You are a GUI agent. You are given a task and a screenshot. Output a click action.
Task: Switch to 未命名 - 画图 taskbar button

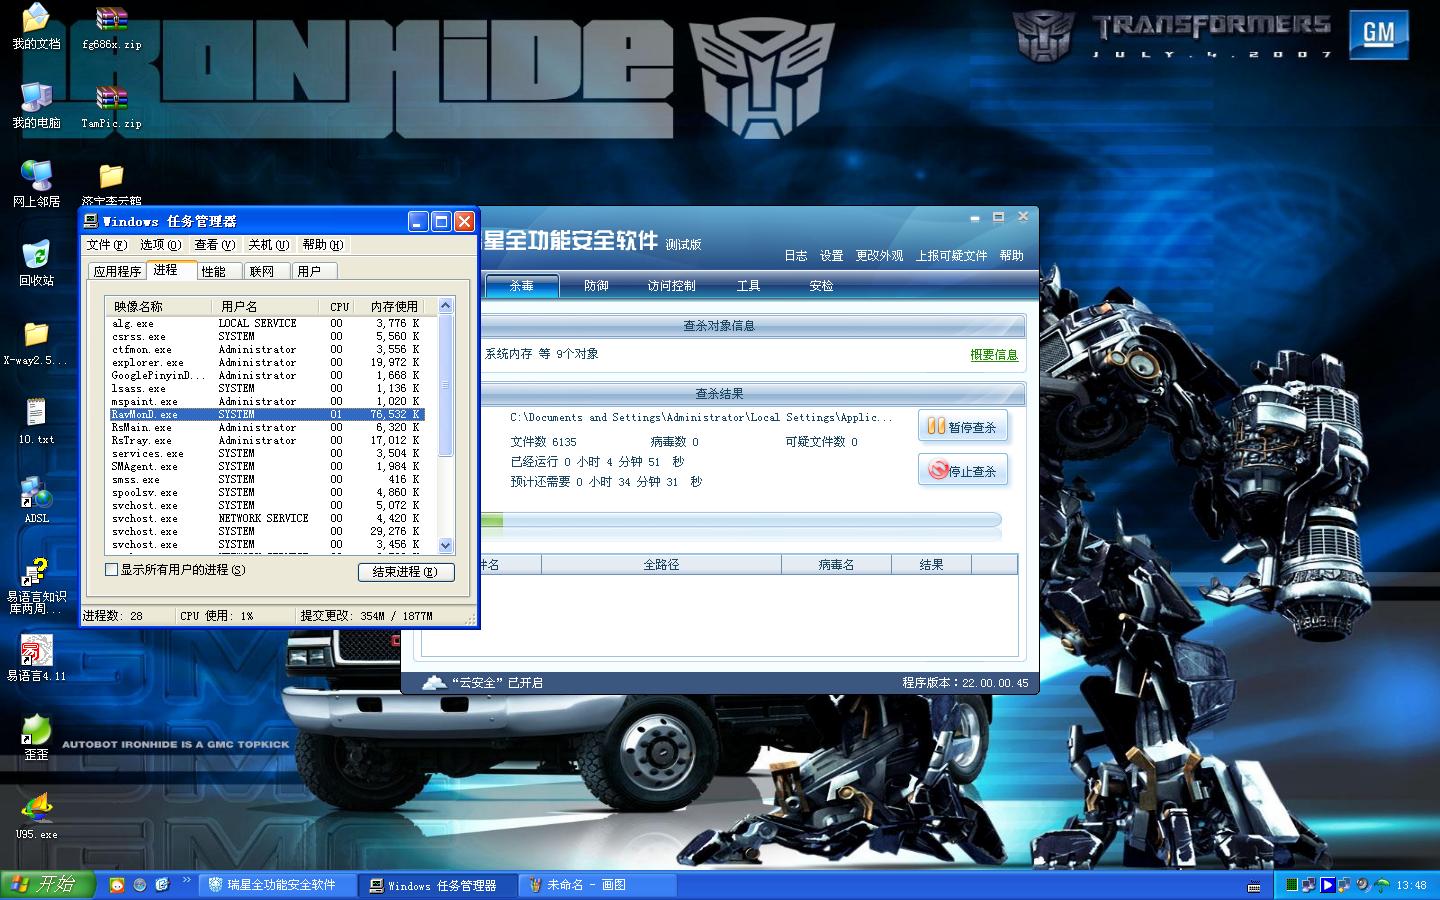pos(600,886)
